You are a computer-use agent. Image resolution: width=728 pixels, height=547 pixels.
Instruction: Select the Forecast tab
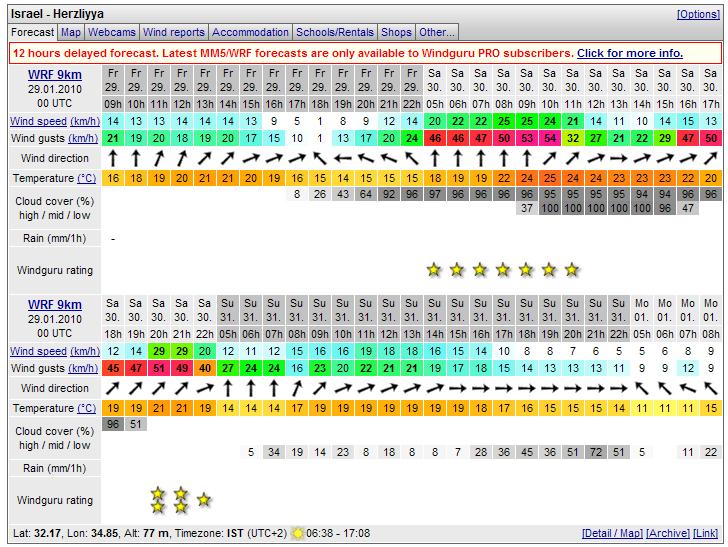pyautogui.click(x=32, y=32)
